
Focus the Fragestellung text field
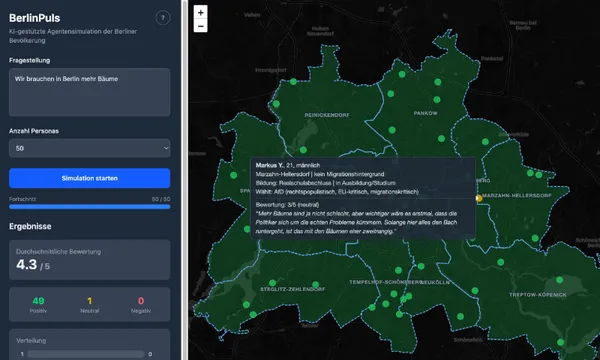coord(90,92)
